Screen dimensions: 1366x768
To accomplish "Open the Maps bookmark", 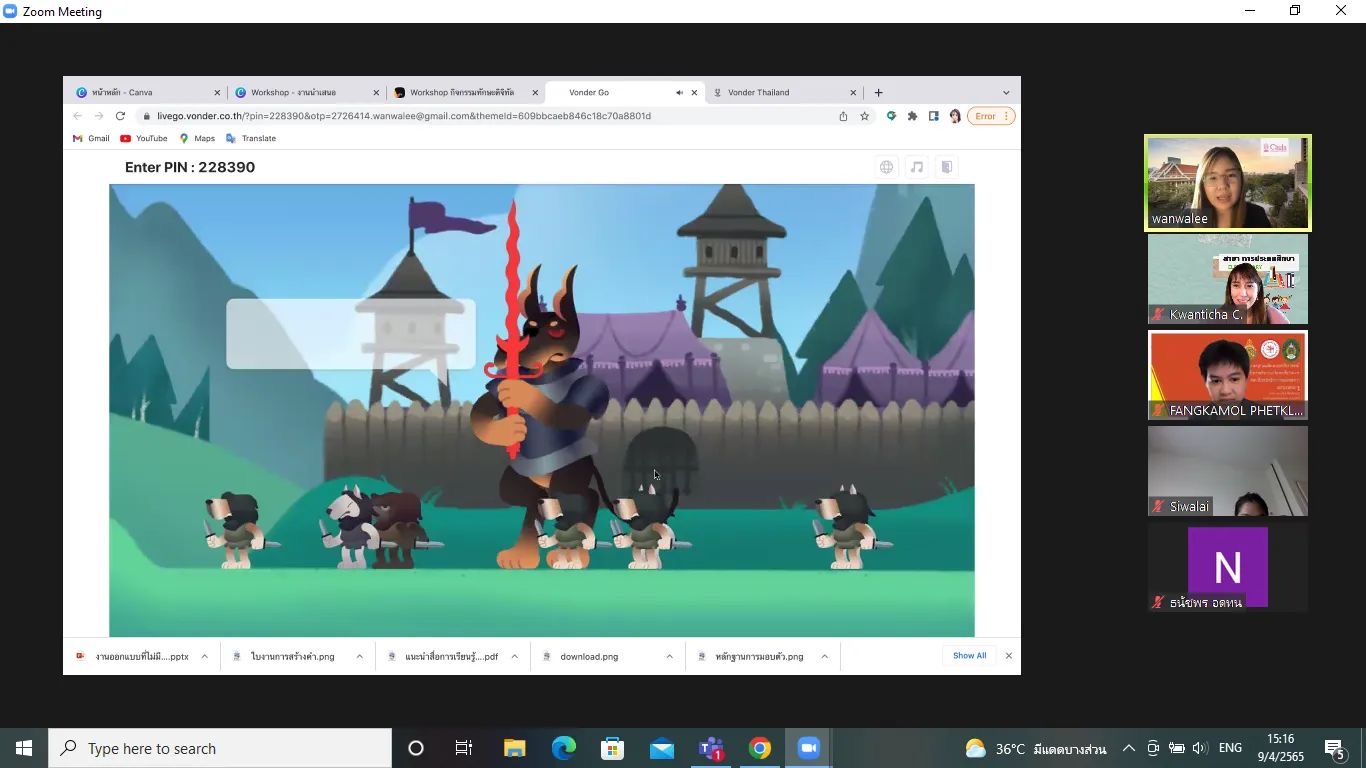I will (197, 138).
